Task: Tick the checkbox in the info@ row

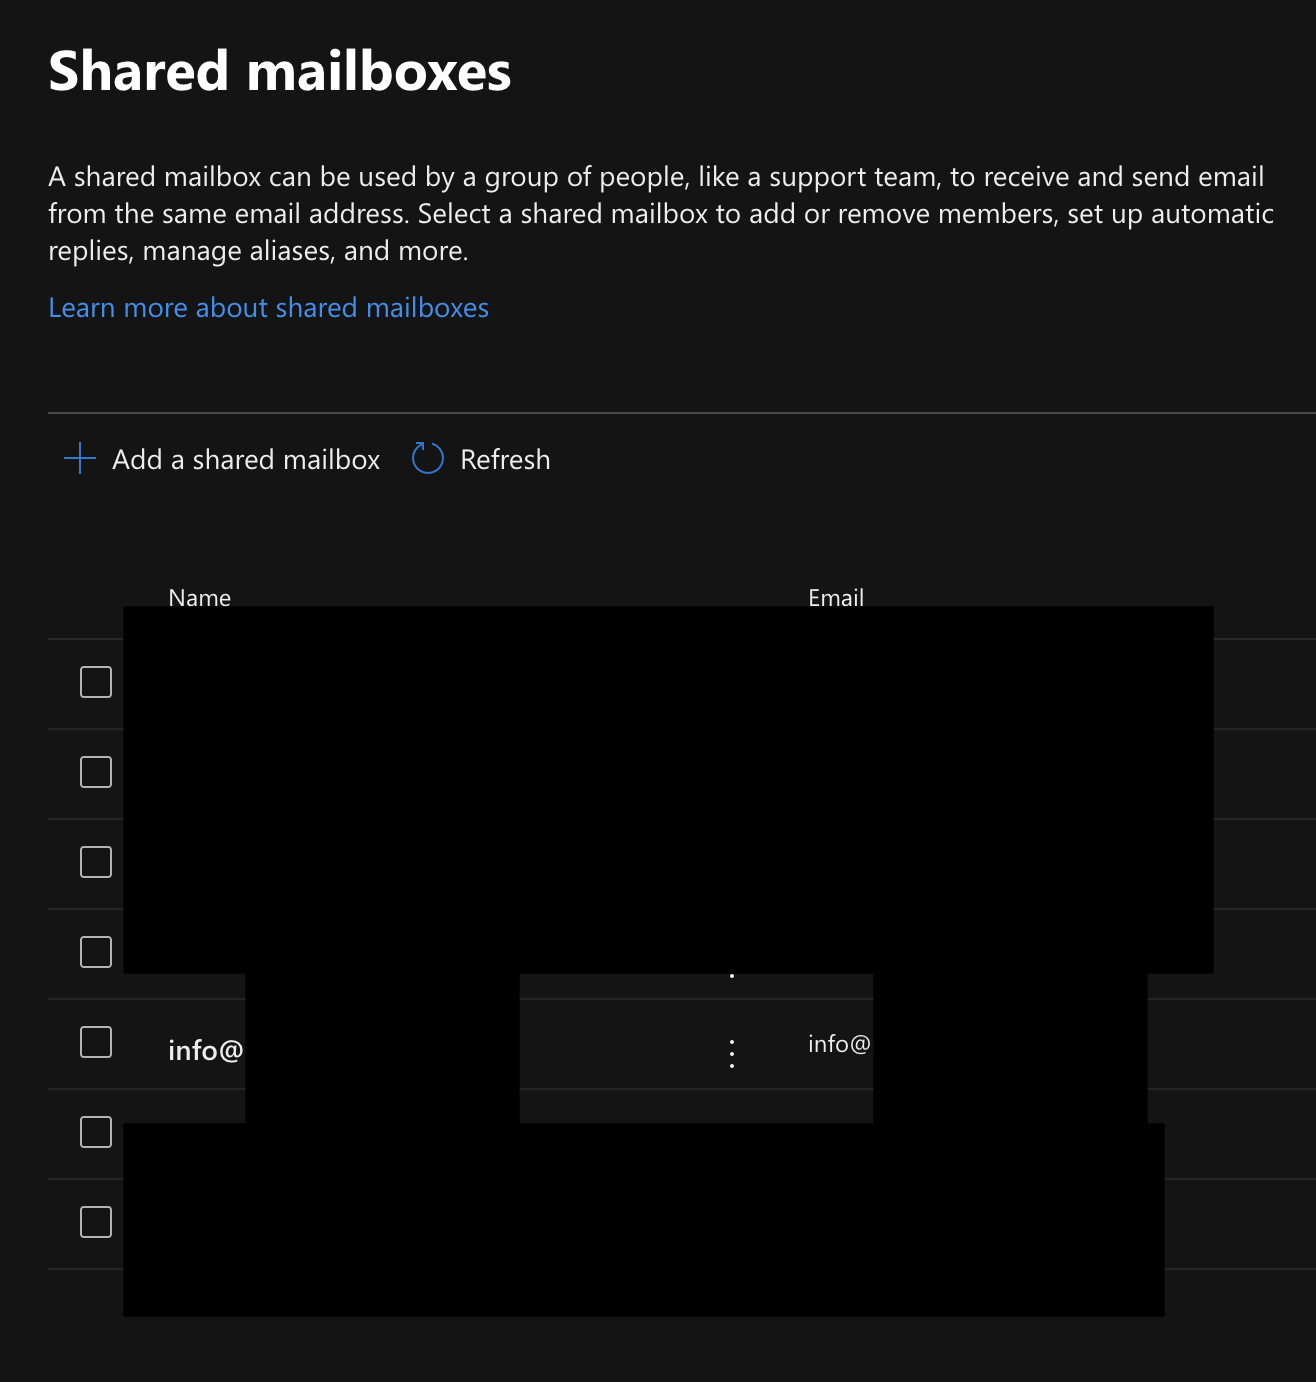Action: pos(96,1042)
